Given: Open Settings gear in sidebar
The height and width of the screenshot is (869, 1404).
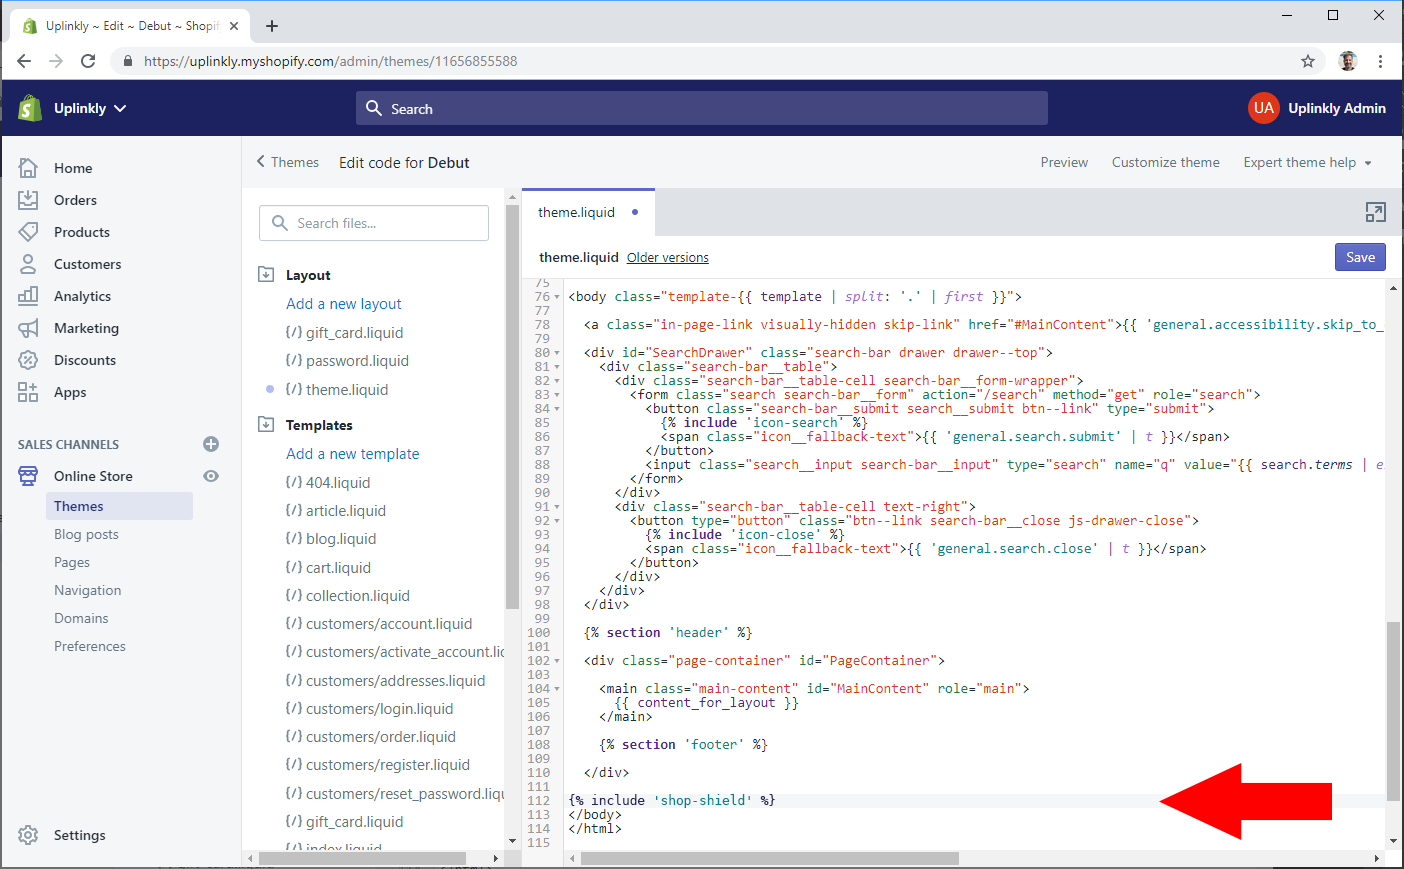Looking at the screenshot, I should pyautogui.click(x=28, y=835).
